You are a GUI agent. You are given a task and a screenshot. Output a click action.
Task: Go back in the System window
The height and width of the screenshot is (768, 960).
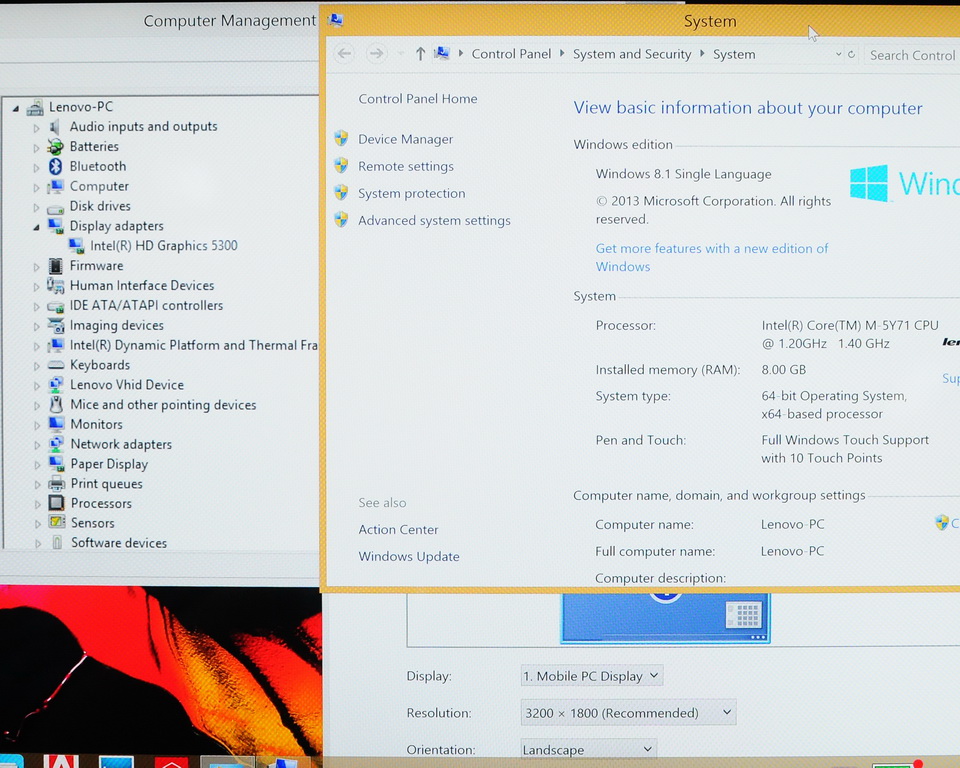point(345,54)
